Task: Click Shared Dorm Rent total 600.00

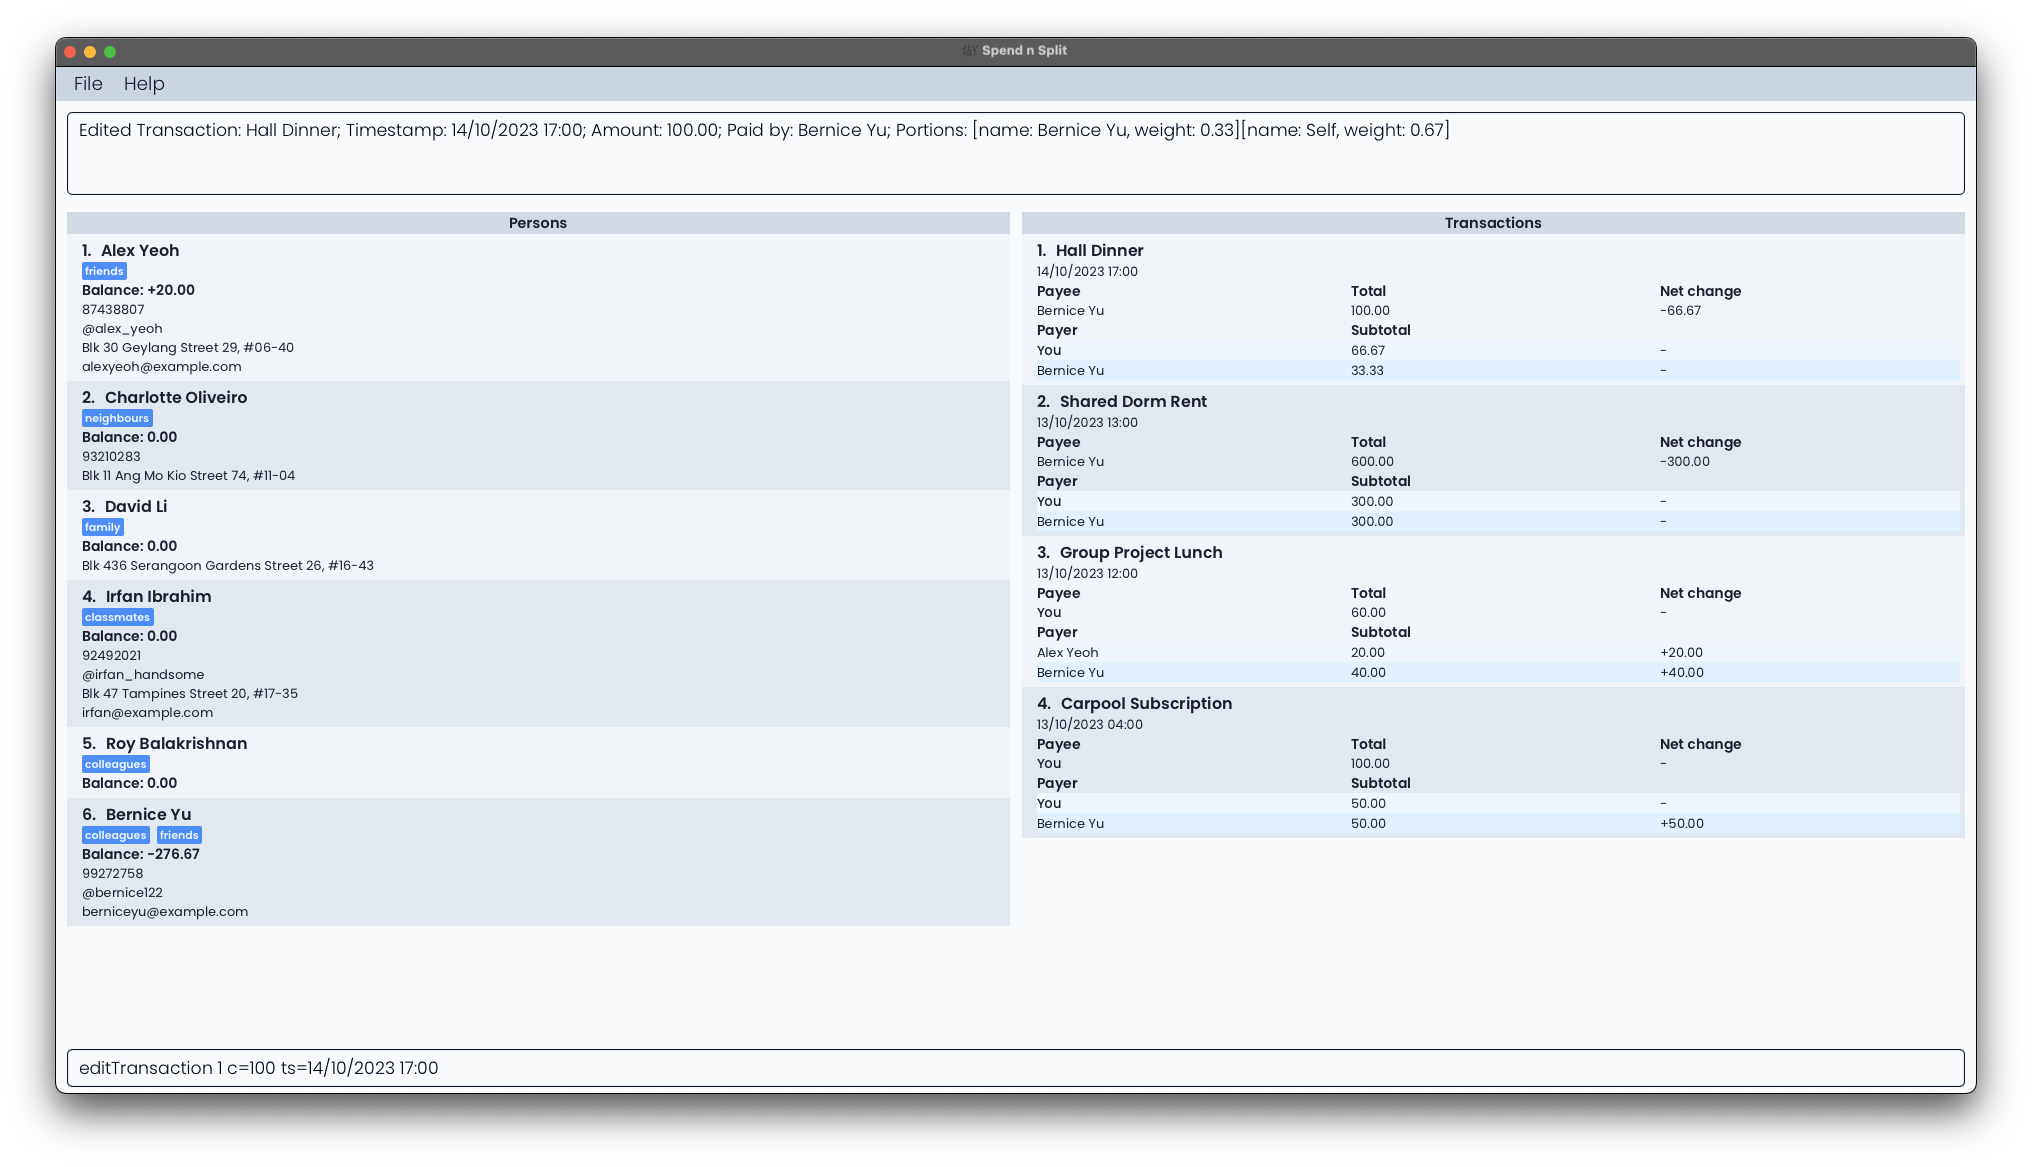Action: [x=1372, y=462]
